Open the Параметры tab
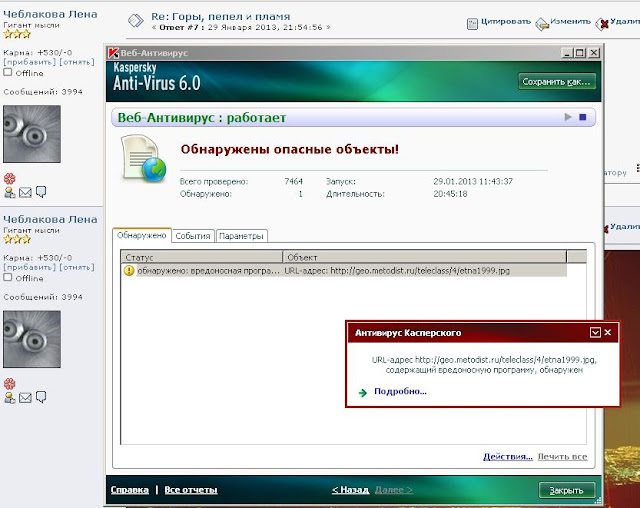 pyautogui.click(x=241, y=236)
